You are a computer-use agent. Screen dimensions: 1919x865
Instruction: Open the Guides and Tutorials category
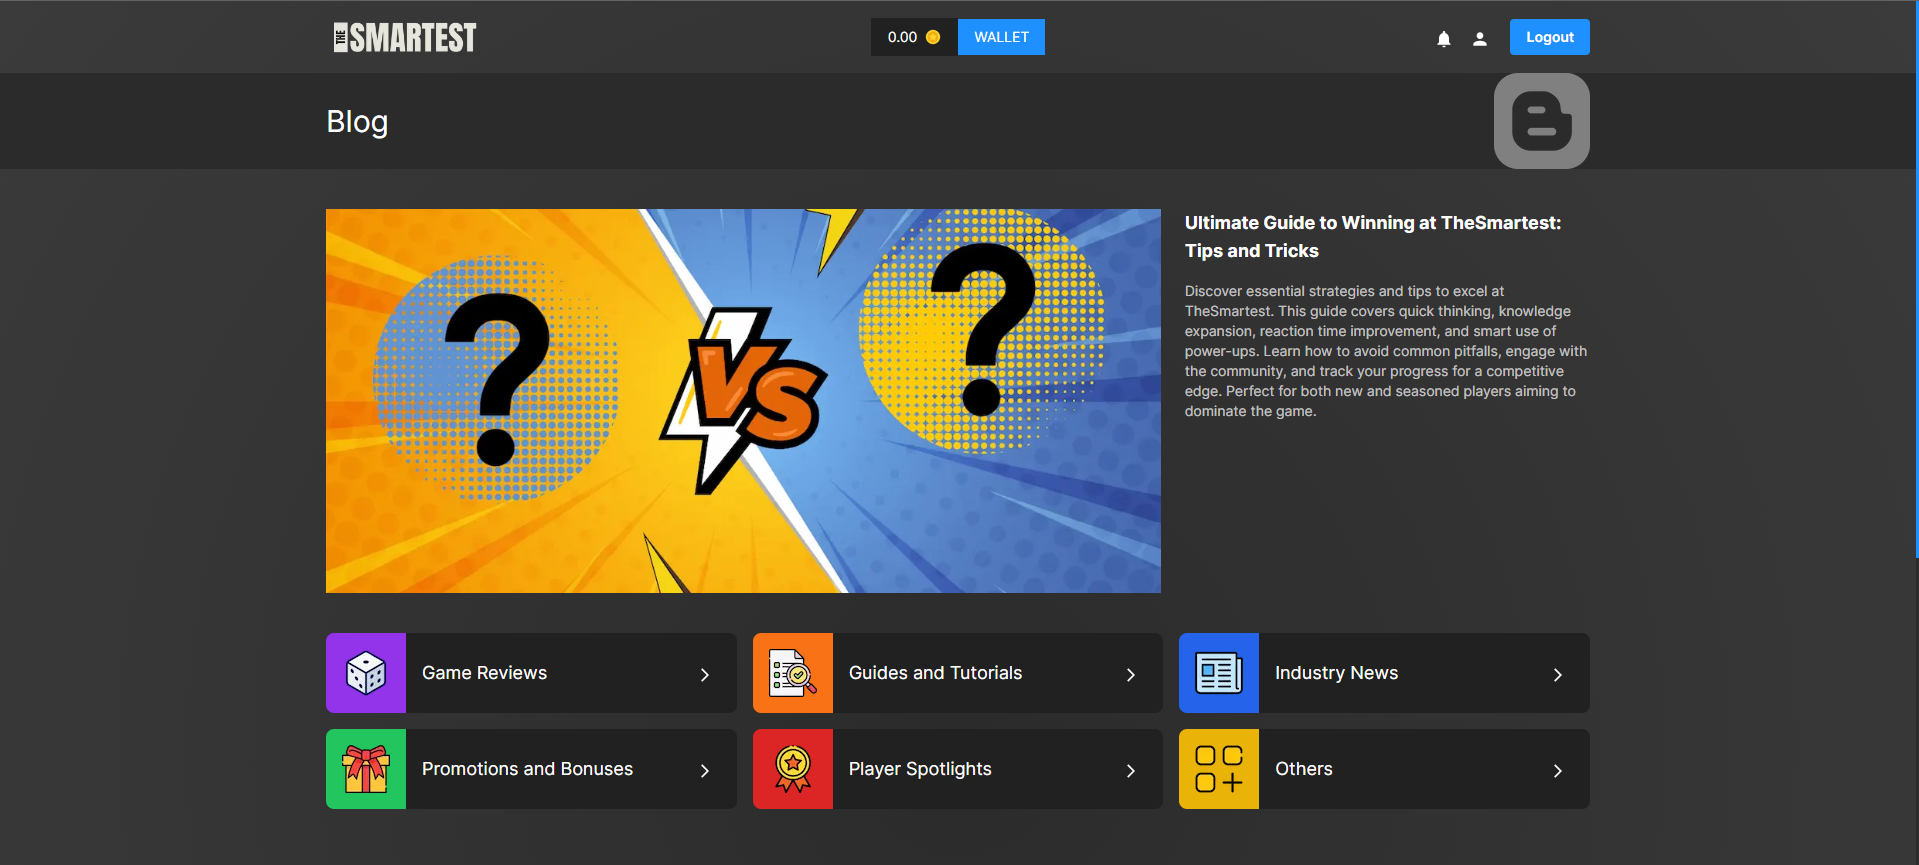[x=958, y=673]
